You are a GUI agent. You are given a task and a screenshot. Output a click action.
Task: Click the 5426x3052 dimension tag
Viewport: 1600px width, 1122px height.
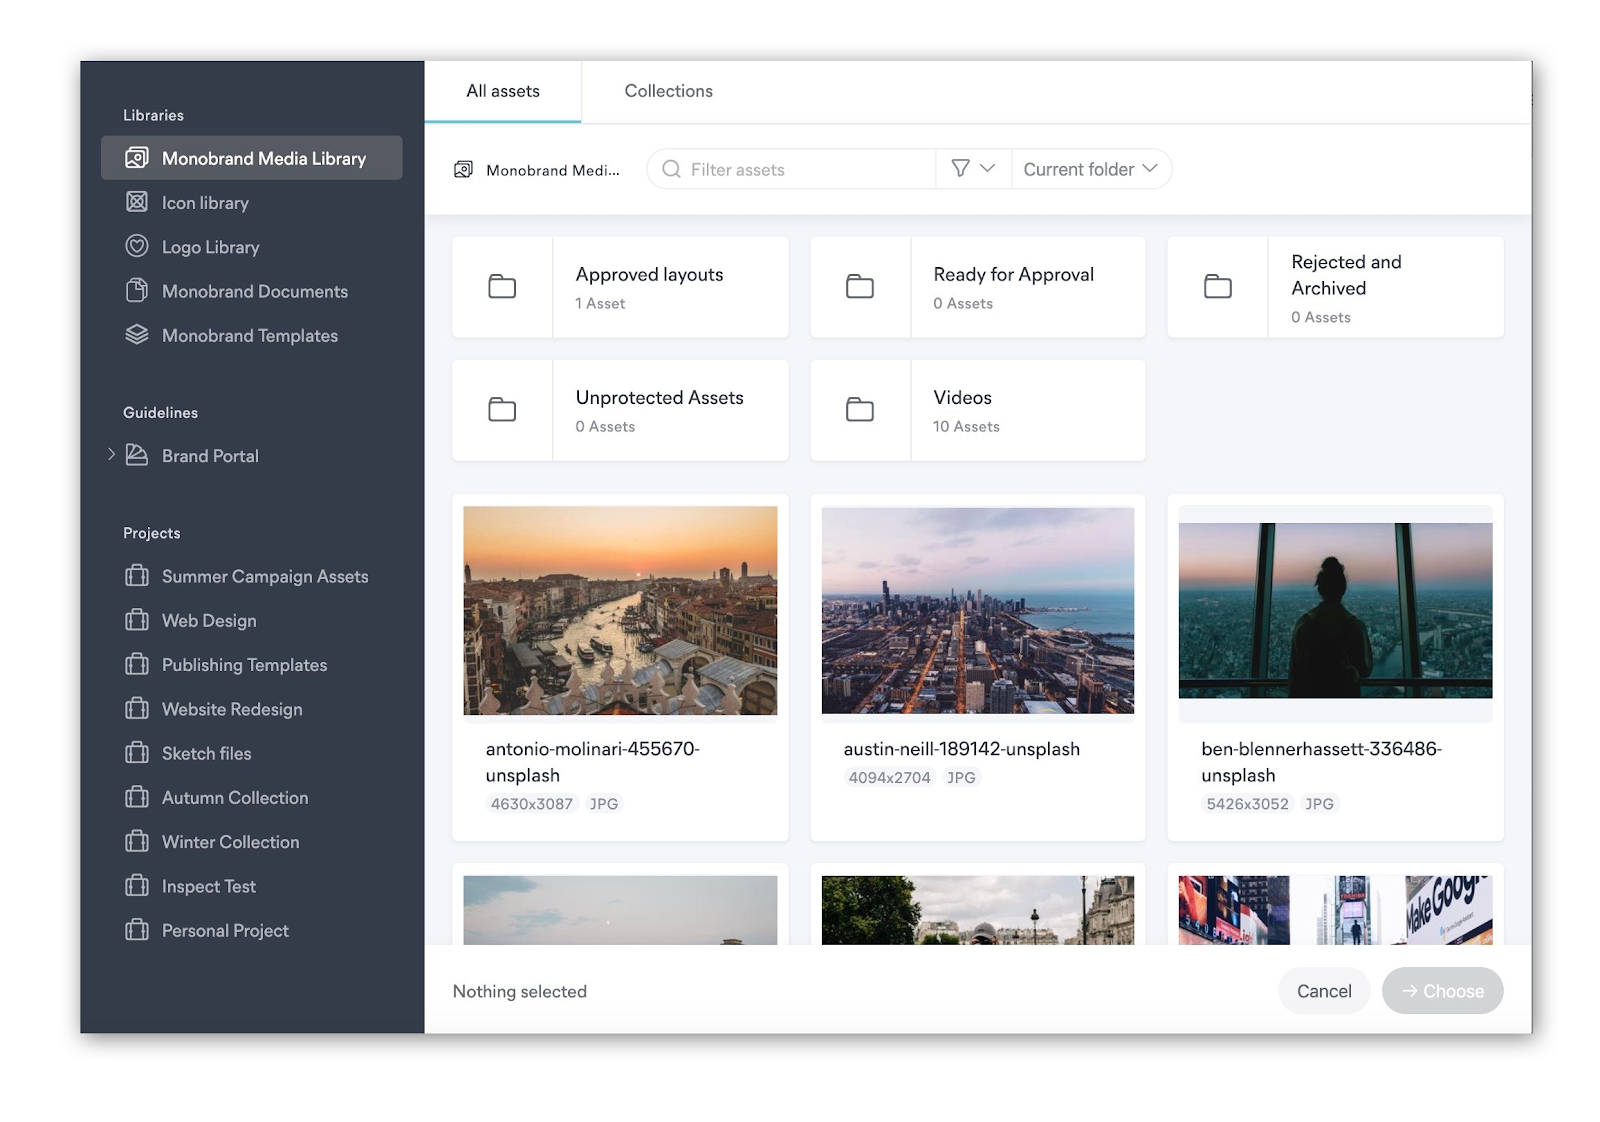[x=1248, y=804]
